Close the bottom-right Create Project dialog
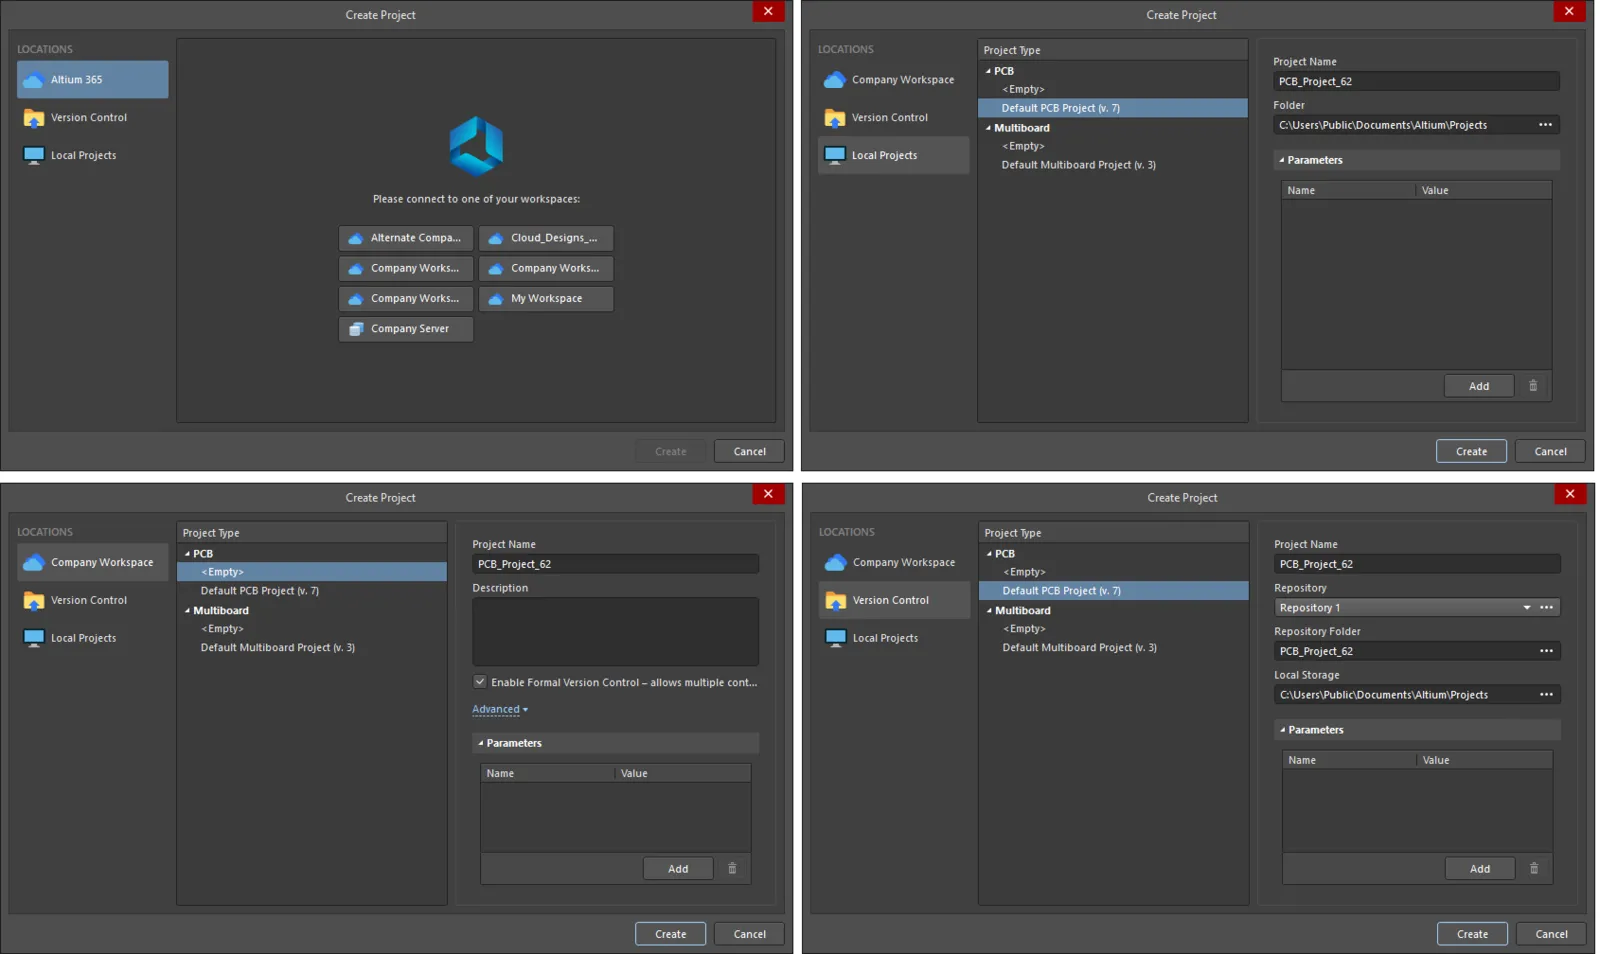Image resolution: width=1600 pixels, height=954 pixels. 1570,494
